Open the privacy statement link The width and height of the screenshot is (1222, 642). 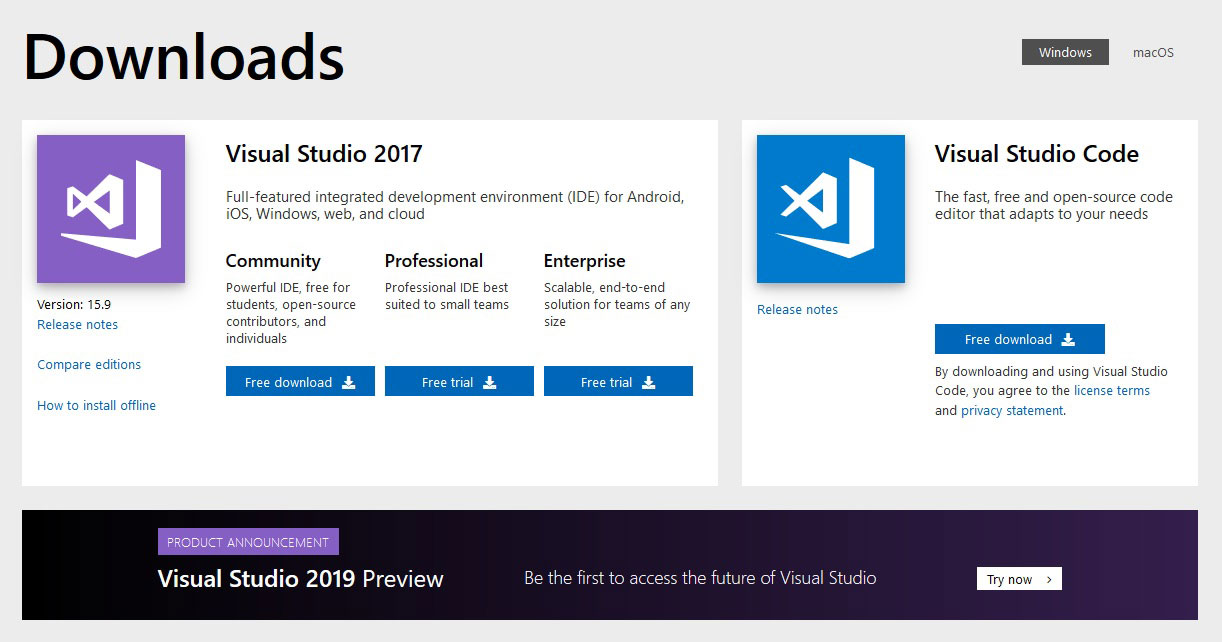(1012, 411)
